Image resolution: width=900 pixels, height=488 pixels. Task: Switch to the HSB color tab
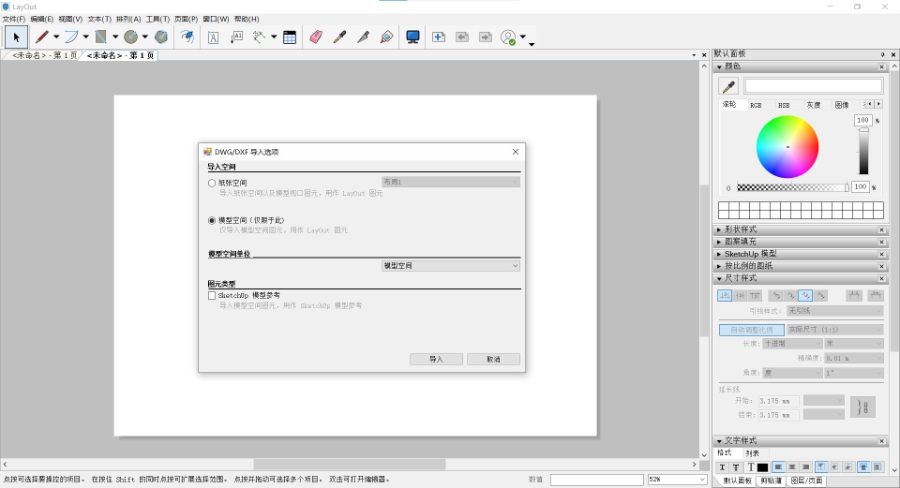tap(783, 105)
